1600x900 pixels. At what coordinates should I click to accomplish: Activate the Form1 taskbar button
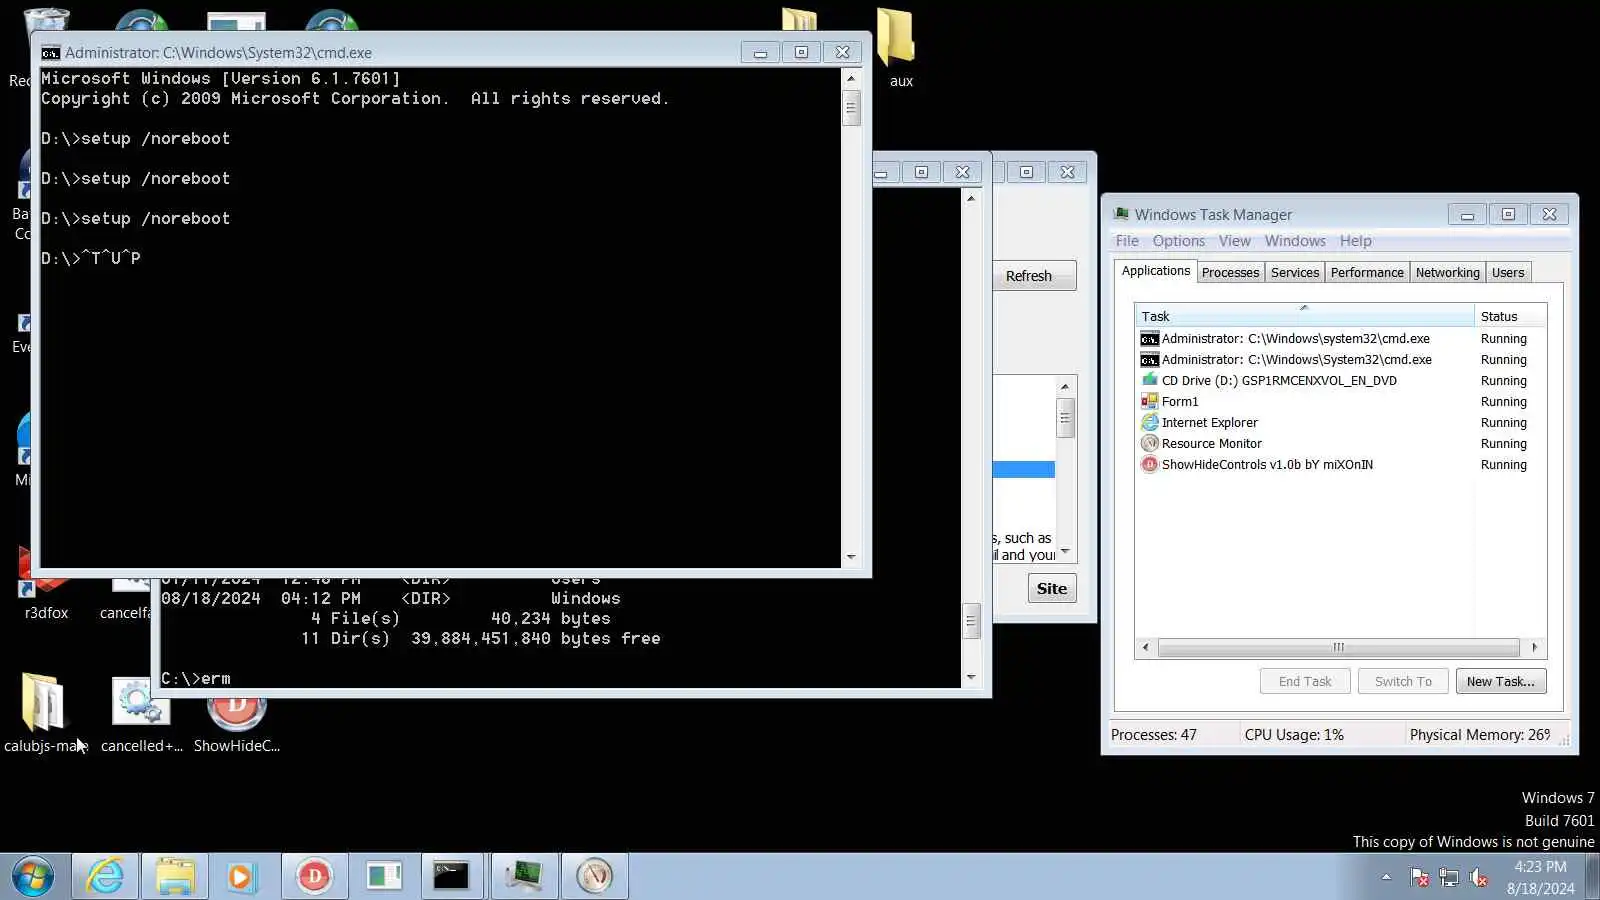tap(384, 876)
